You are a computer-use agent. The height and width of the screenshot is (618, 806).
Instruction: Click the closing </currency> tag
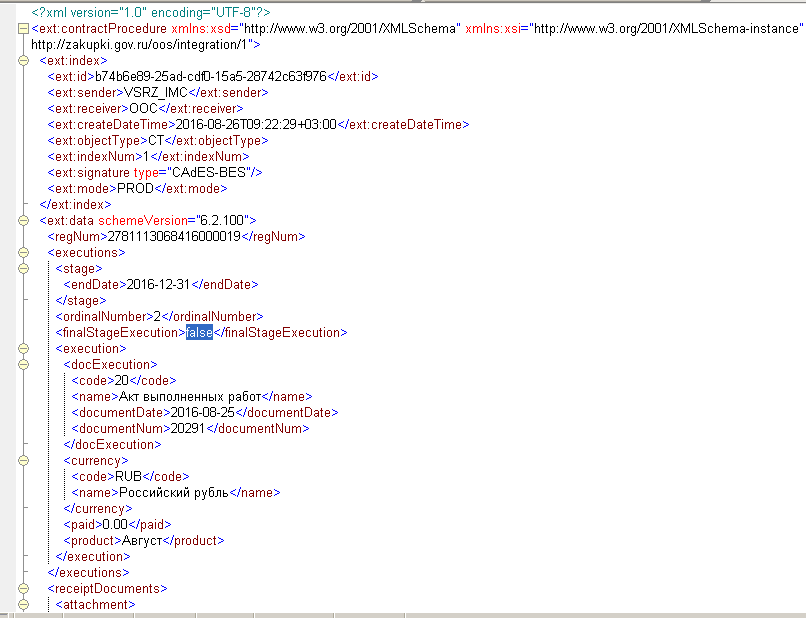click(x=98, y=508)
